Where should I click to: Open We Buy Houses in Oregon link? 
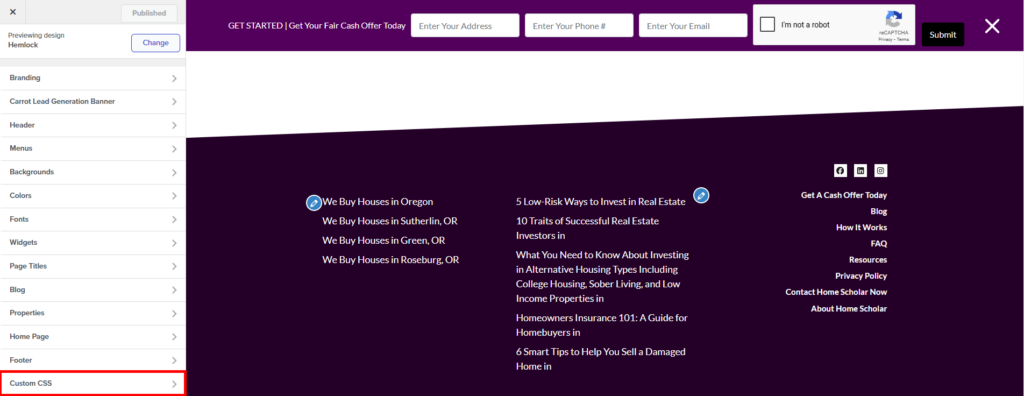[377, 202]
